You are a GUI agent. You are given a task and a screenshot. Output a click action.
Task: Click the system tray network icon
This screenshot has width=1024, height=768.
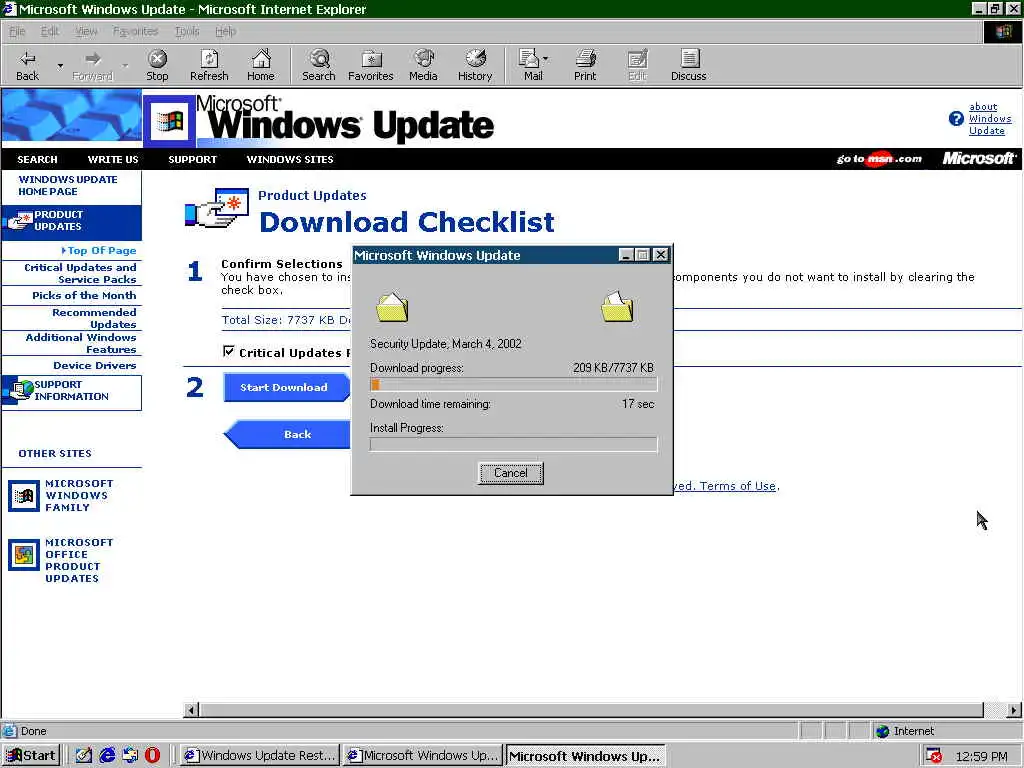pyautogui.click(x=934, y=756)
